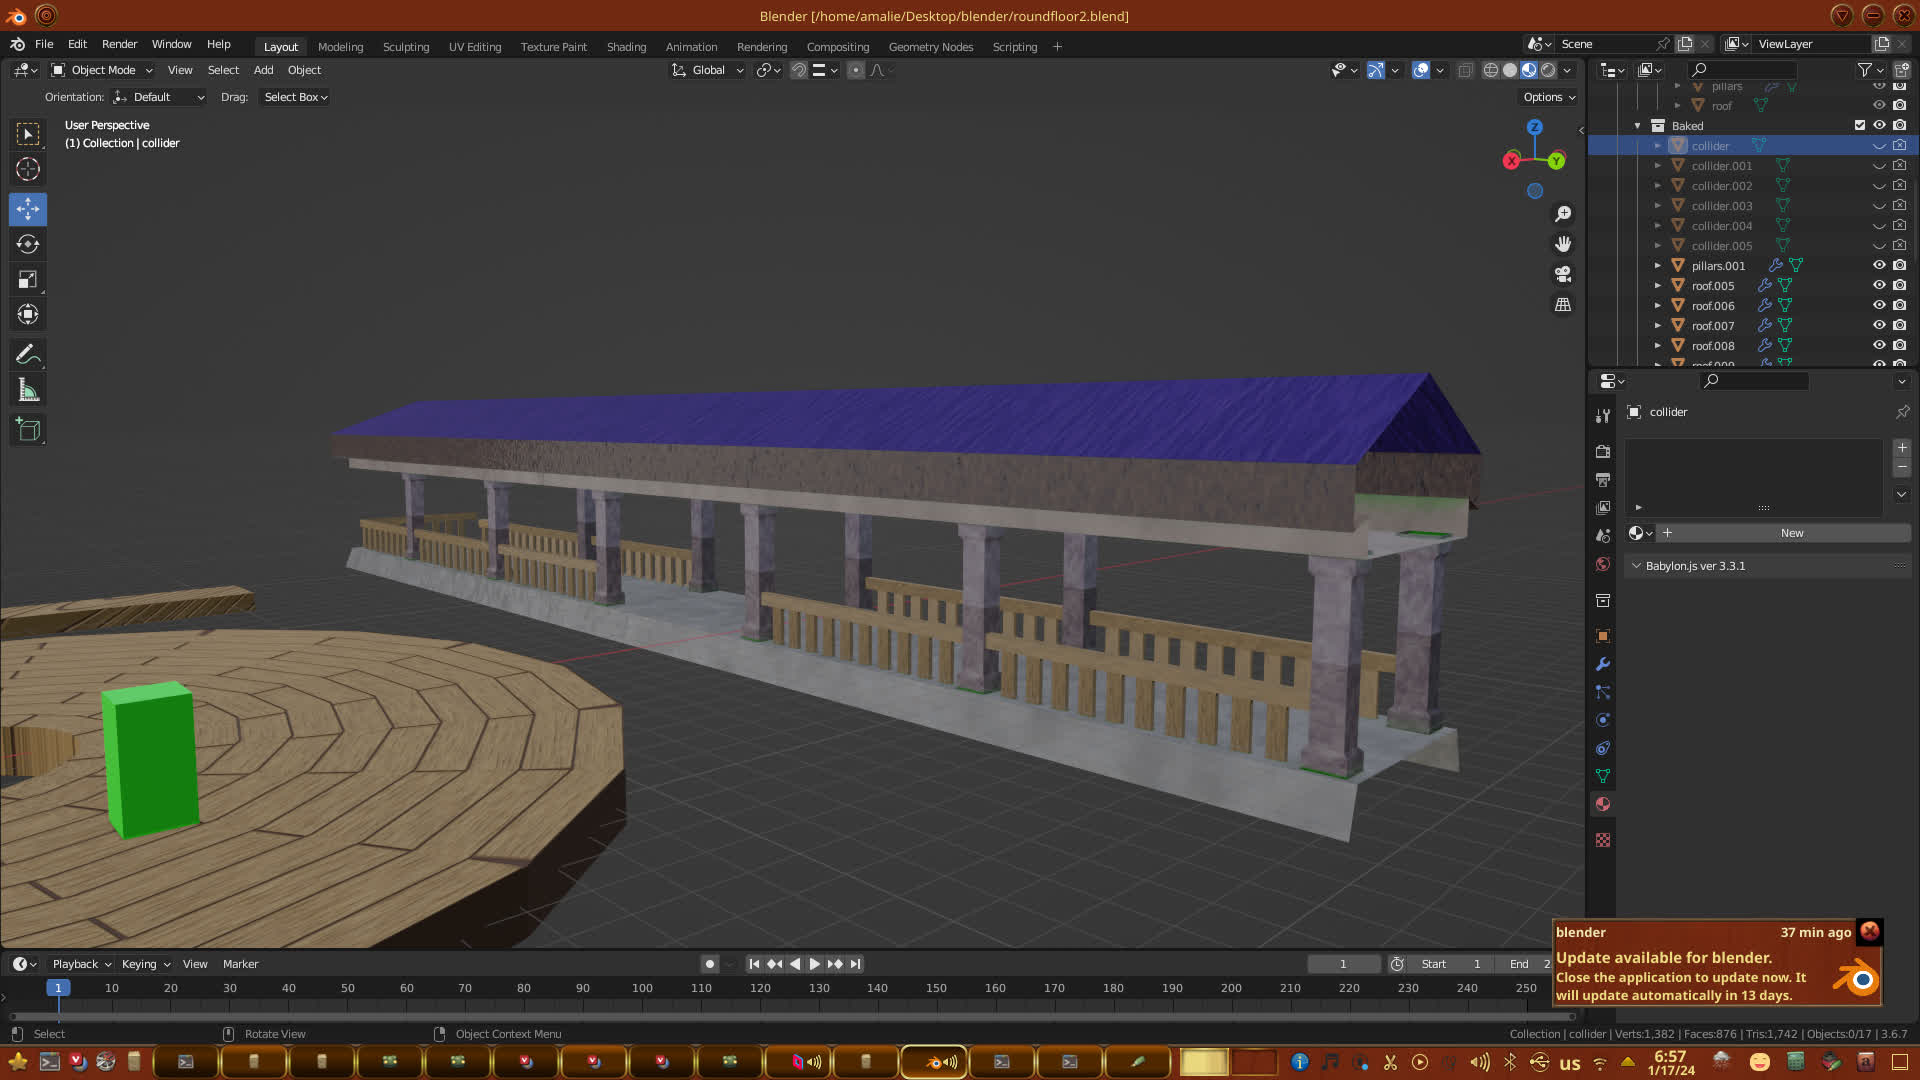Open Modifier properties wrench tab
This screenshot has width=1920, height=1080.
pos(1603,664)
